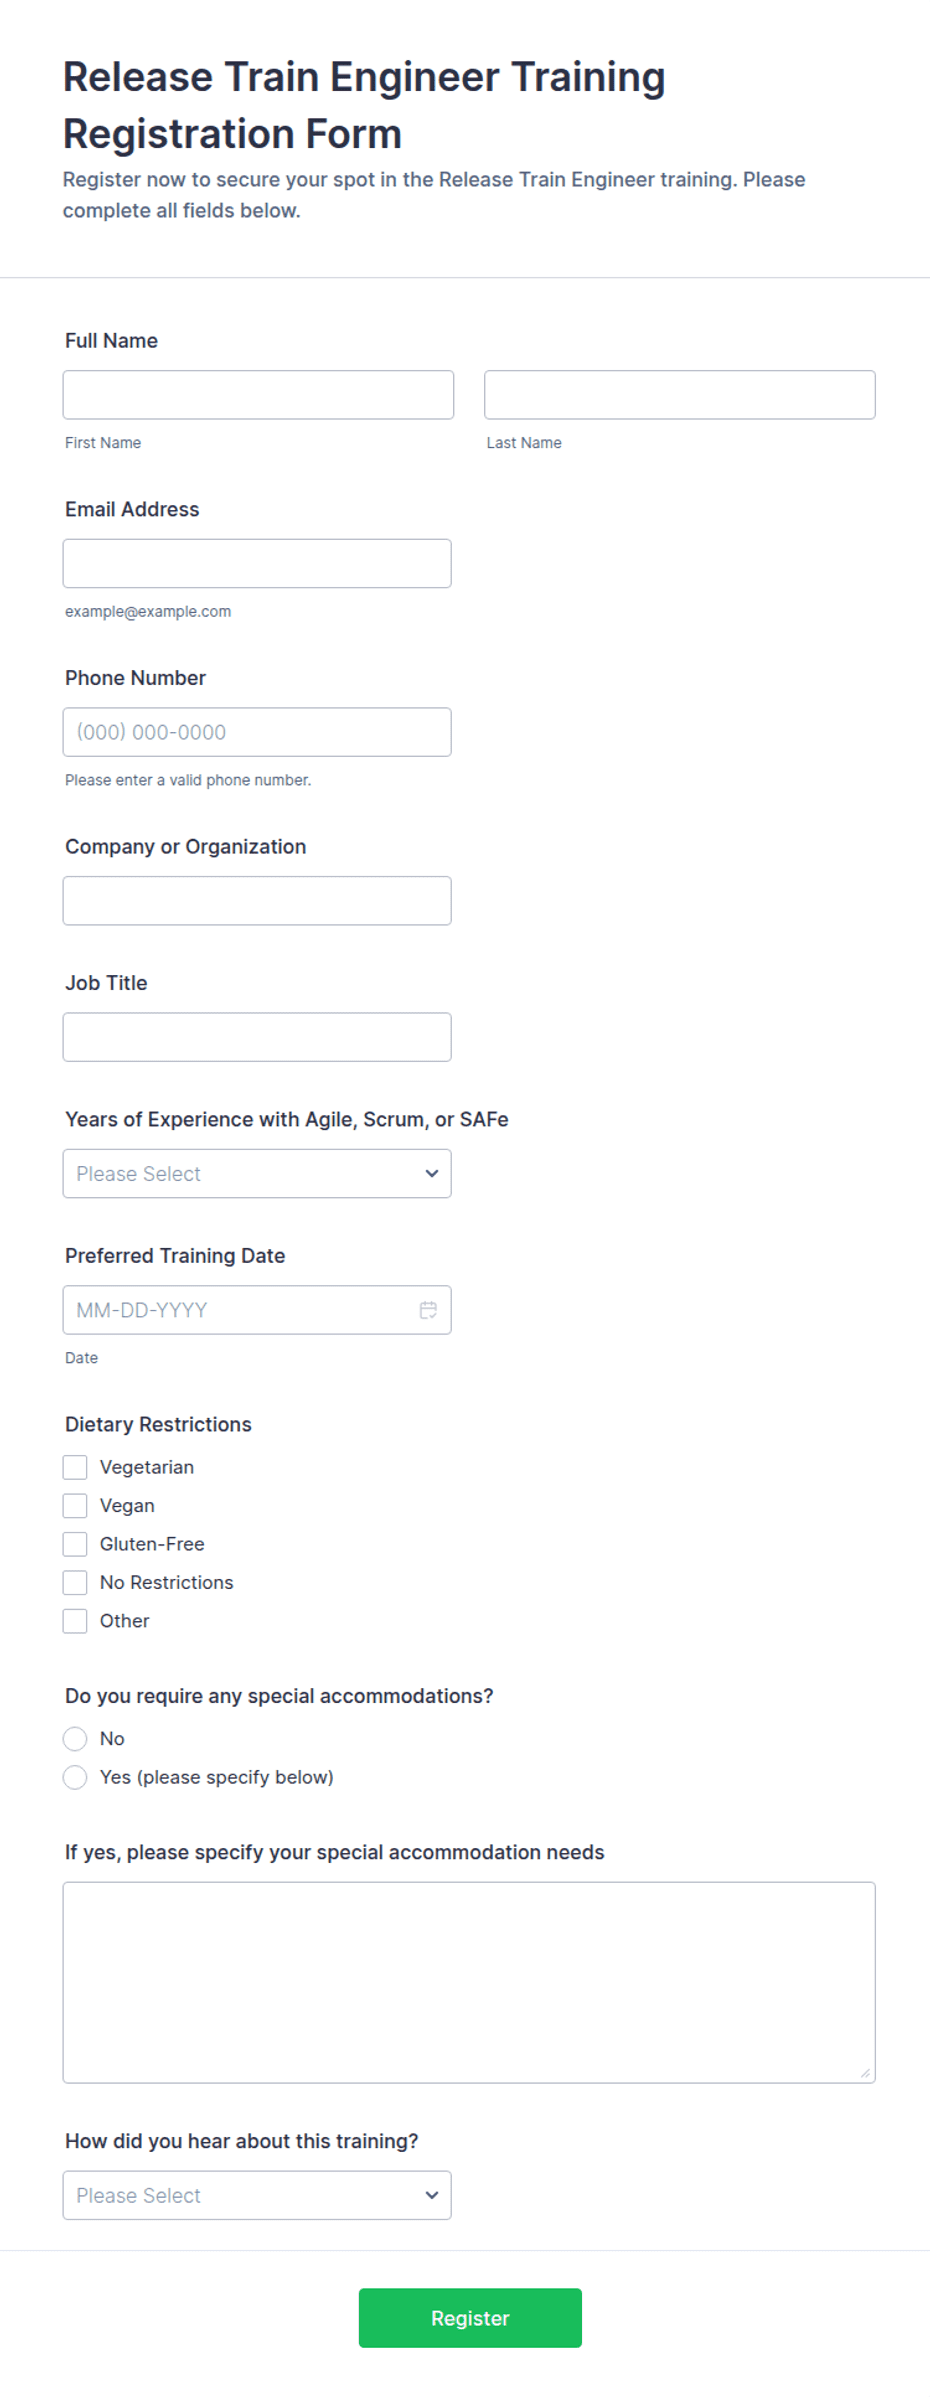Screen dimensions: 930x2397
Task: Enable the Gluten-Free checkbox
Action: 75,1544
